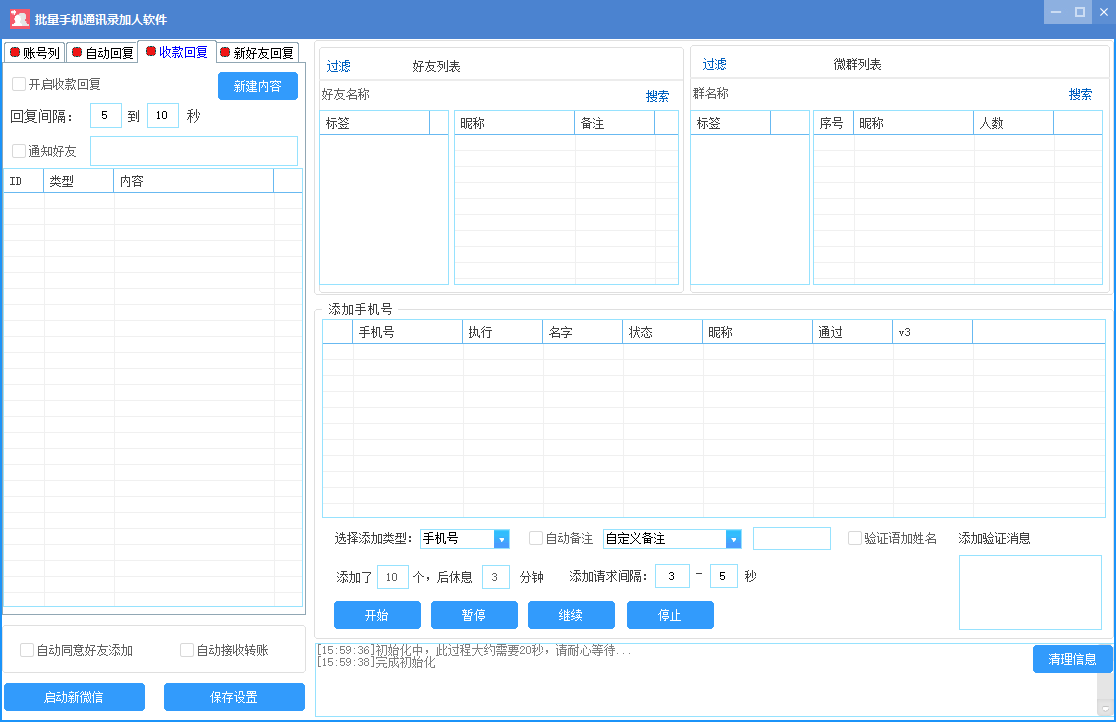Toggle the 通知好友 checkbox

tap(19, 151)
